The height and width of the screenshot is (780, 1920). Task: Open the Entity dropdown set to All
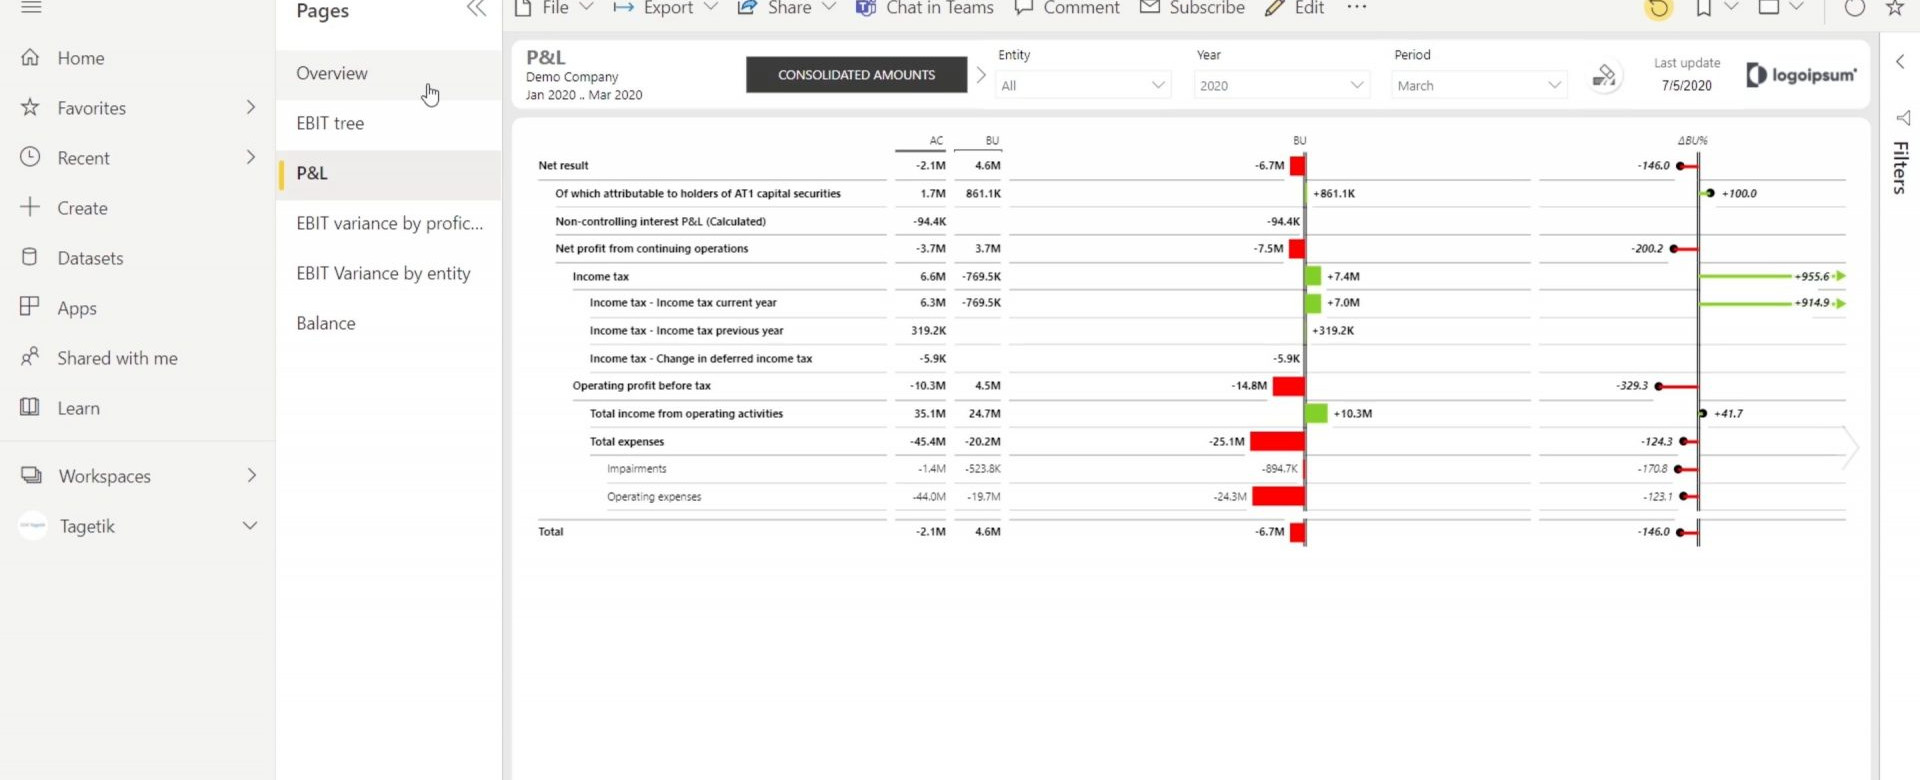[1083, 85]
